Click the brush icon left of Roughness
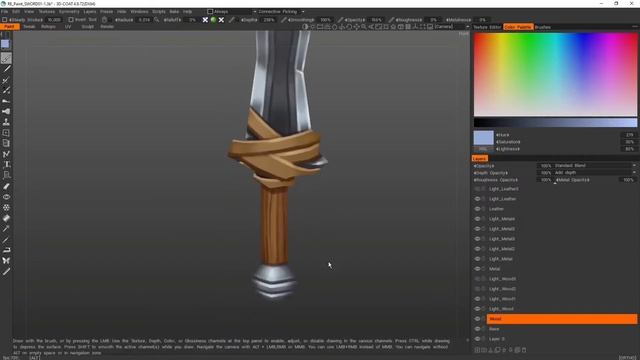This screenshot has width=640, height=360. [x=391, y=20]
